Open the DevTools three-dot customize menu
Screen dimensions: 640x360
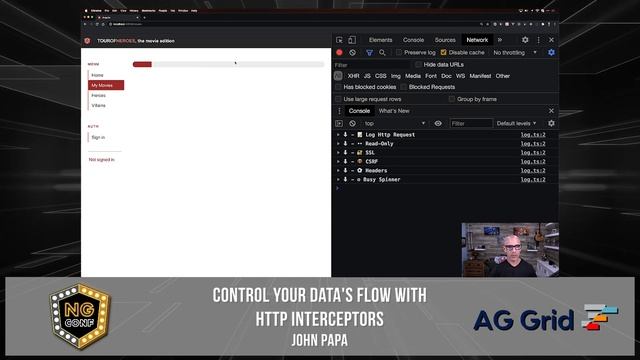click(538, 40)
